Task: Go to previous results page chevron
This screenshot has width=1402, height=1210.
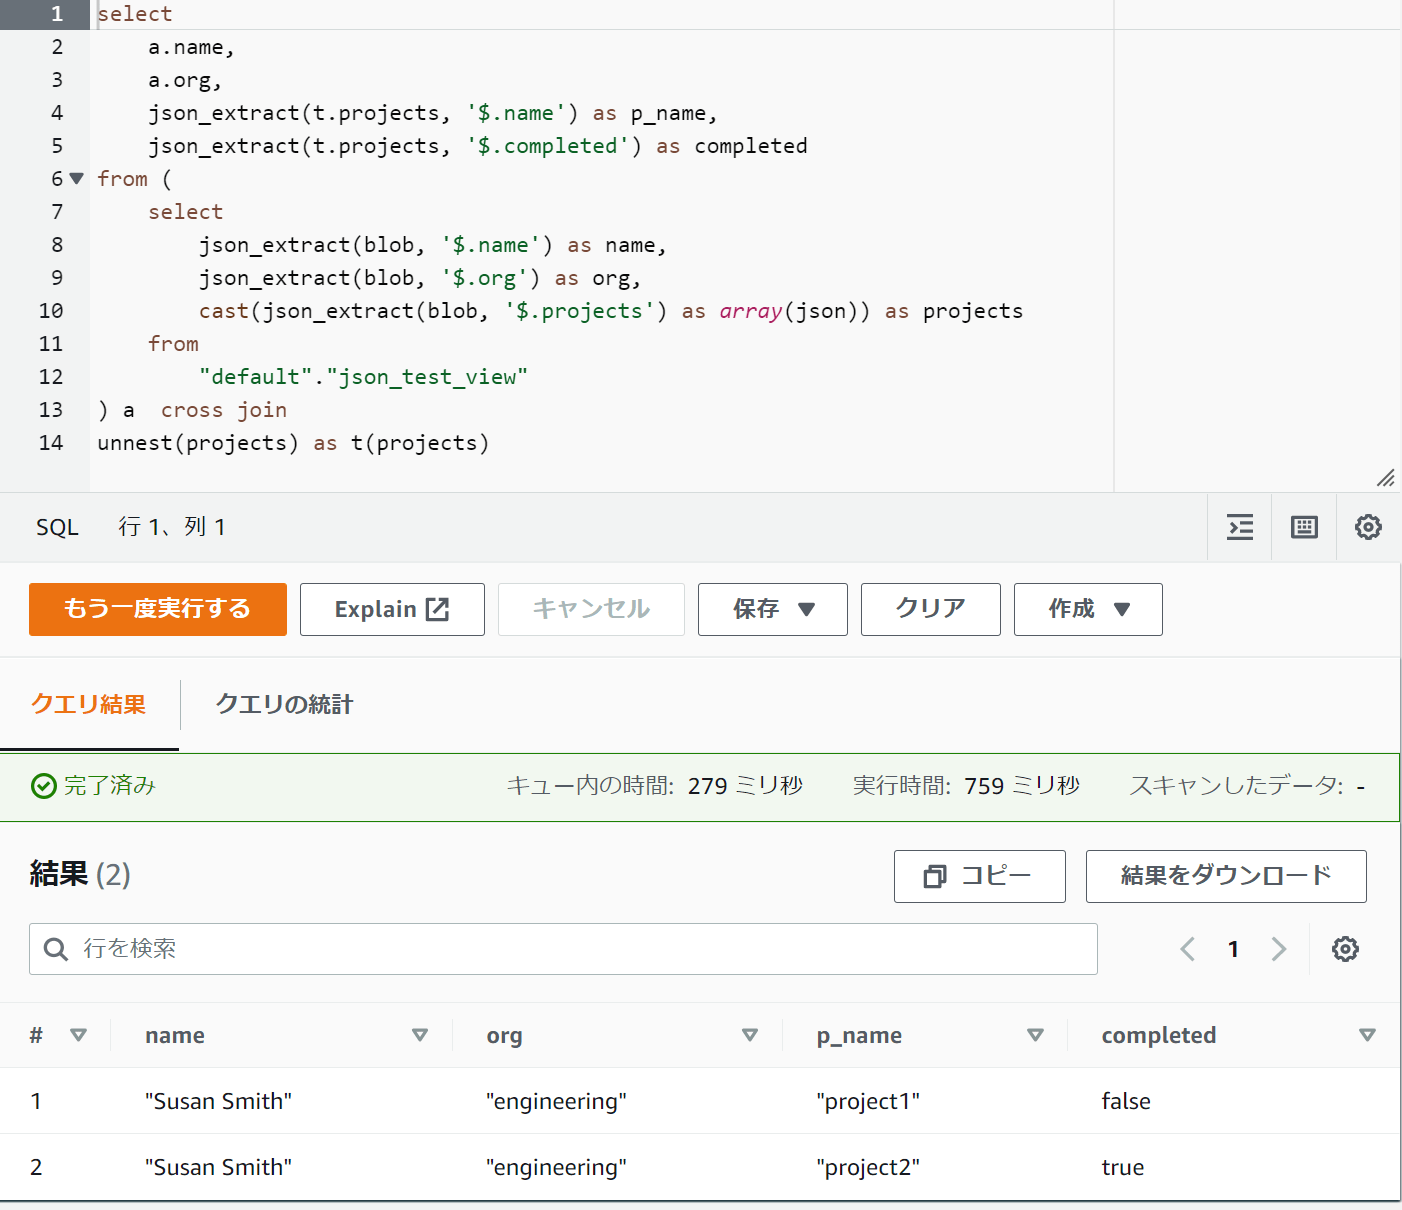Action: tap(1187, 949)
